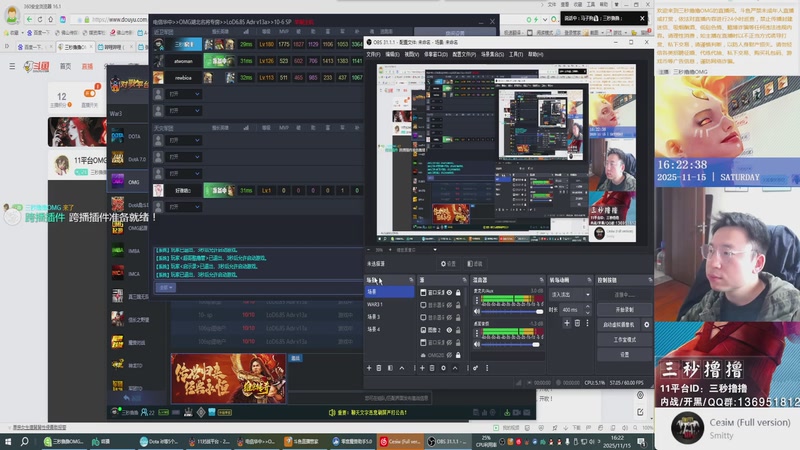This screenshot has height=450, width=800.
Task: Increase transition duration with up stepper
Action: tap(587, 307)
